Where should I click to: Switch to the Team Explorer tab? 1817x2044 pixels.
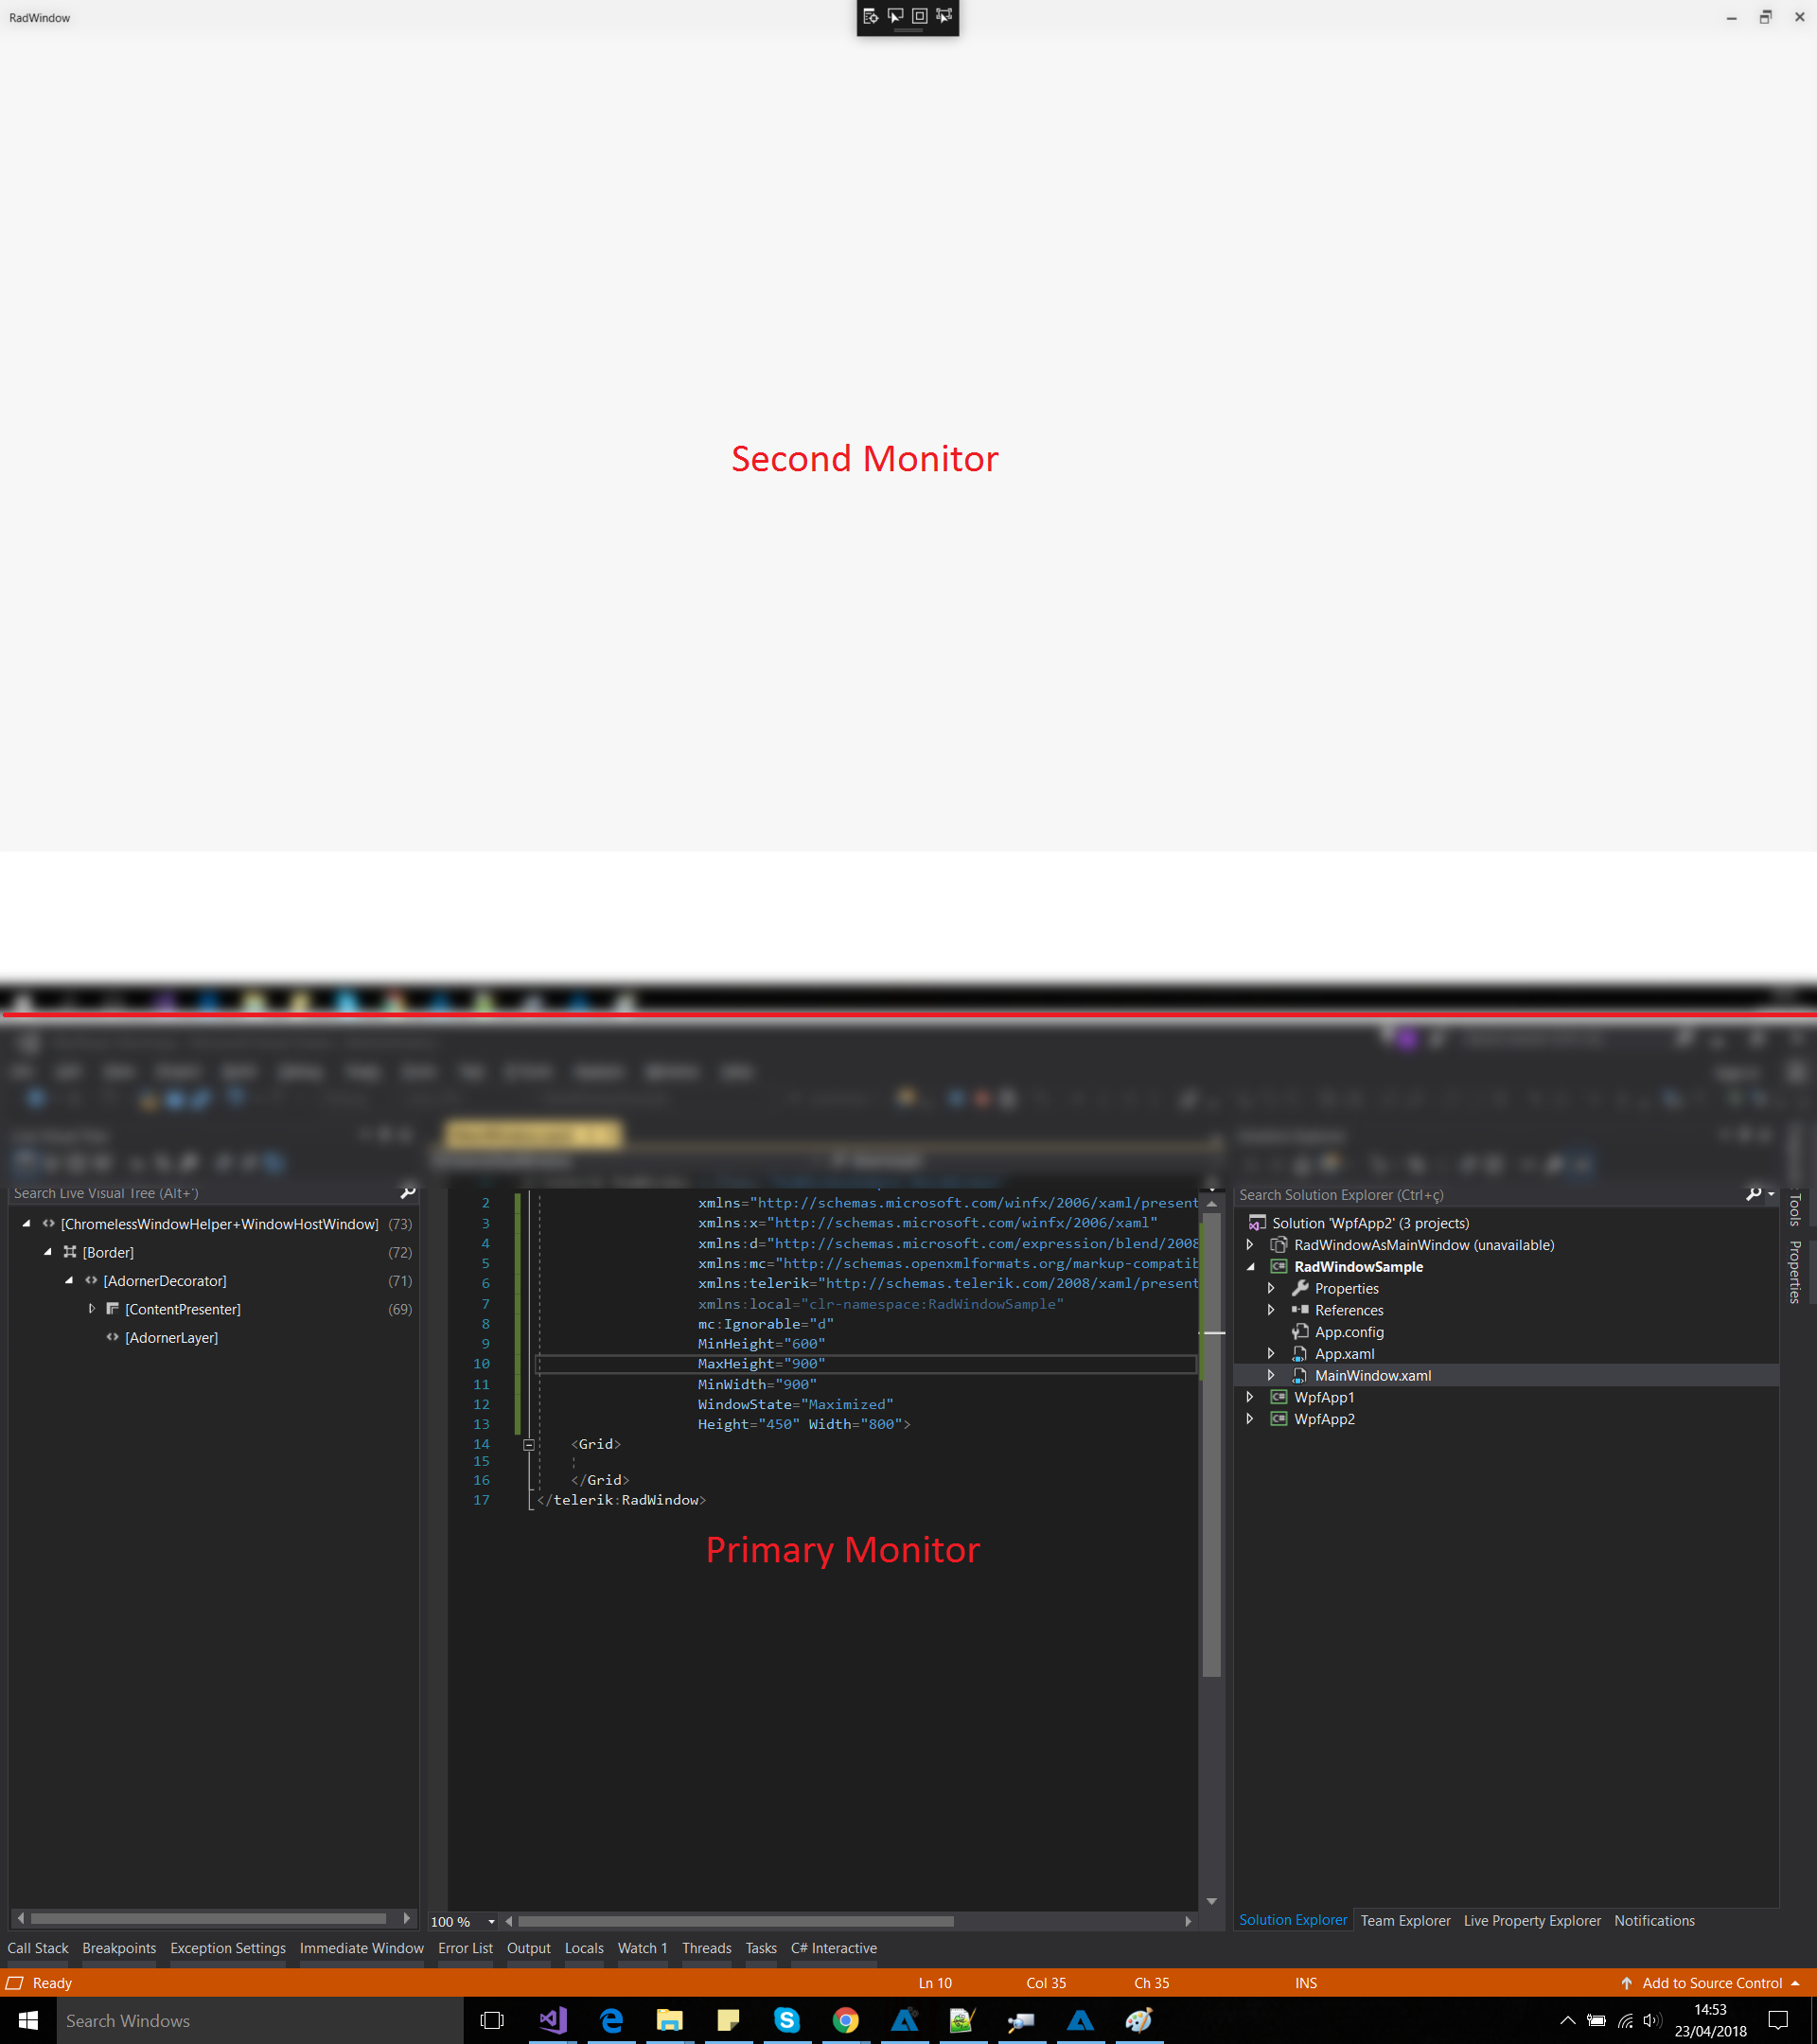tap(1405, 1921)
